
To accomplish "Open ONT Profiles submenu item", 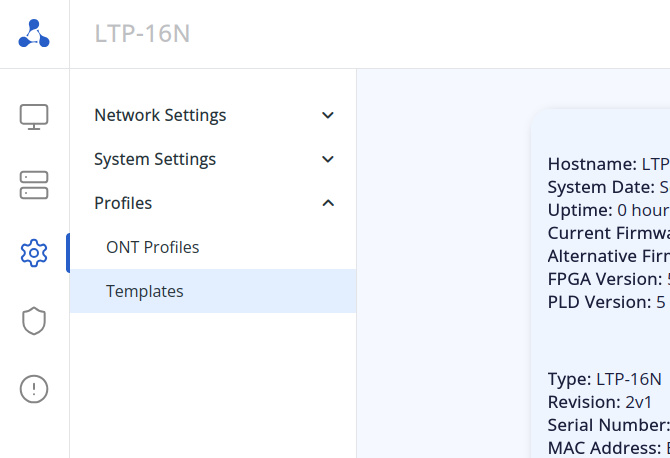I will tap(153, 247).
